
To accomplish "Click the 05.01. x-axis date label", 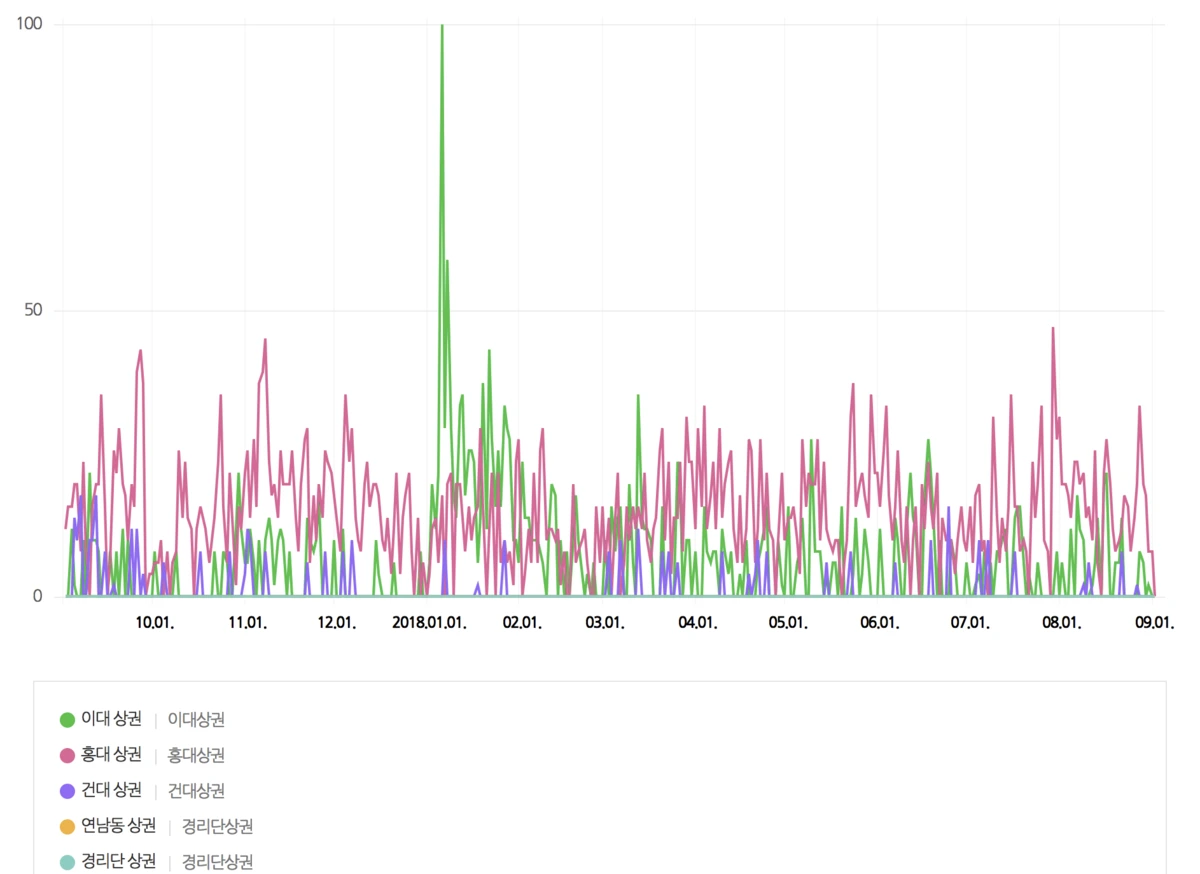I will pos(788,622).
